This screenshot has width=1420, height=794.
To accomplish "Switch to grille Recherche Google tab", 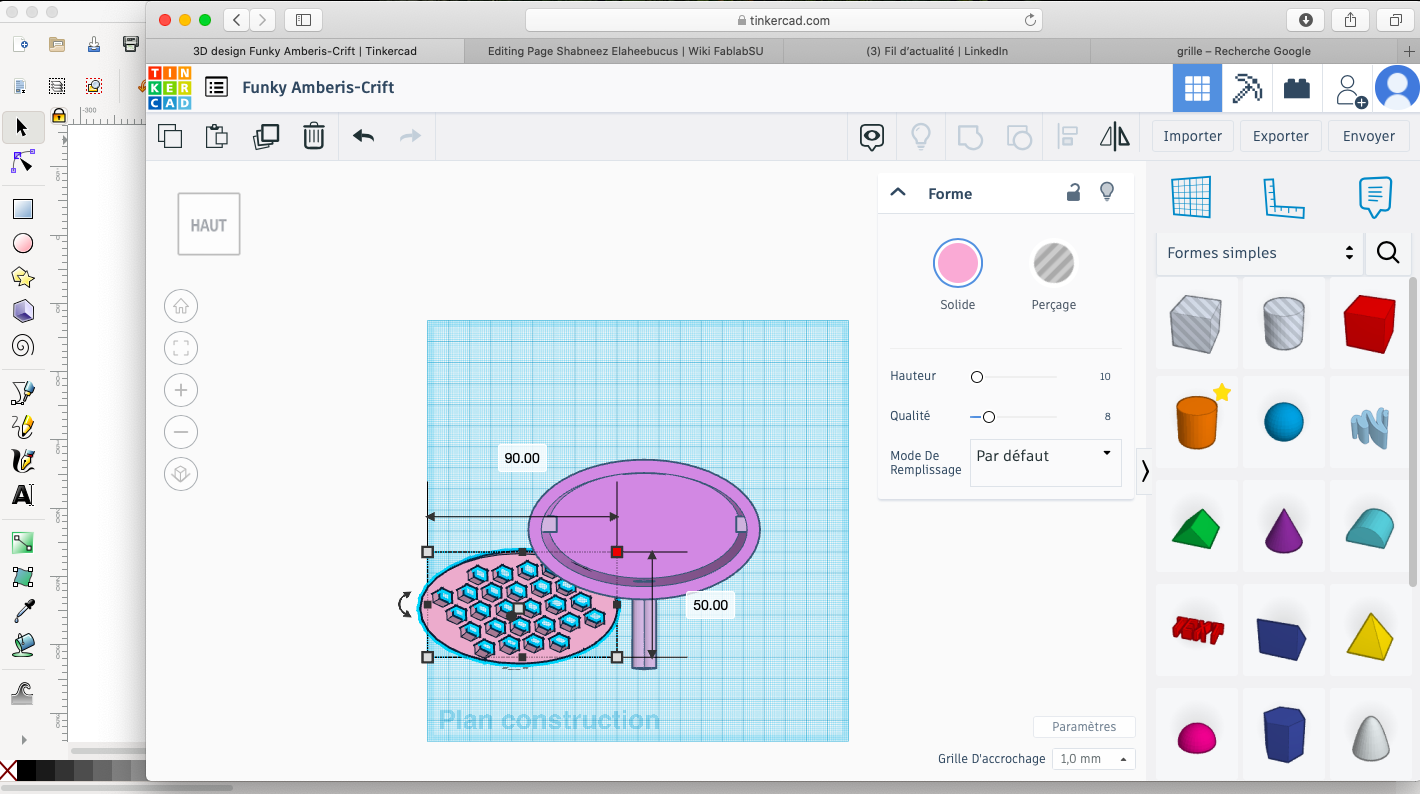I will (1244, 51).
